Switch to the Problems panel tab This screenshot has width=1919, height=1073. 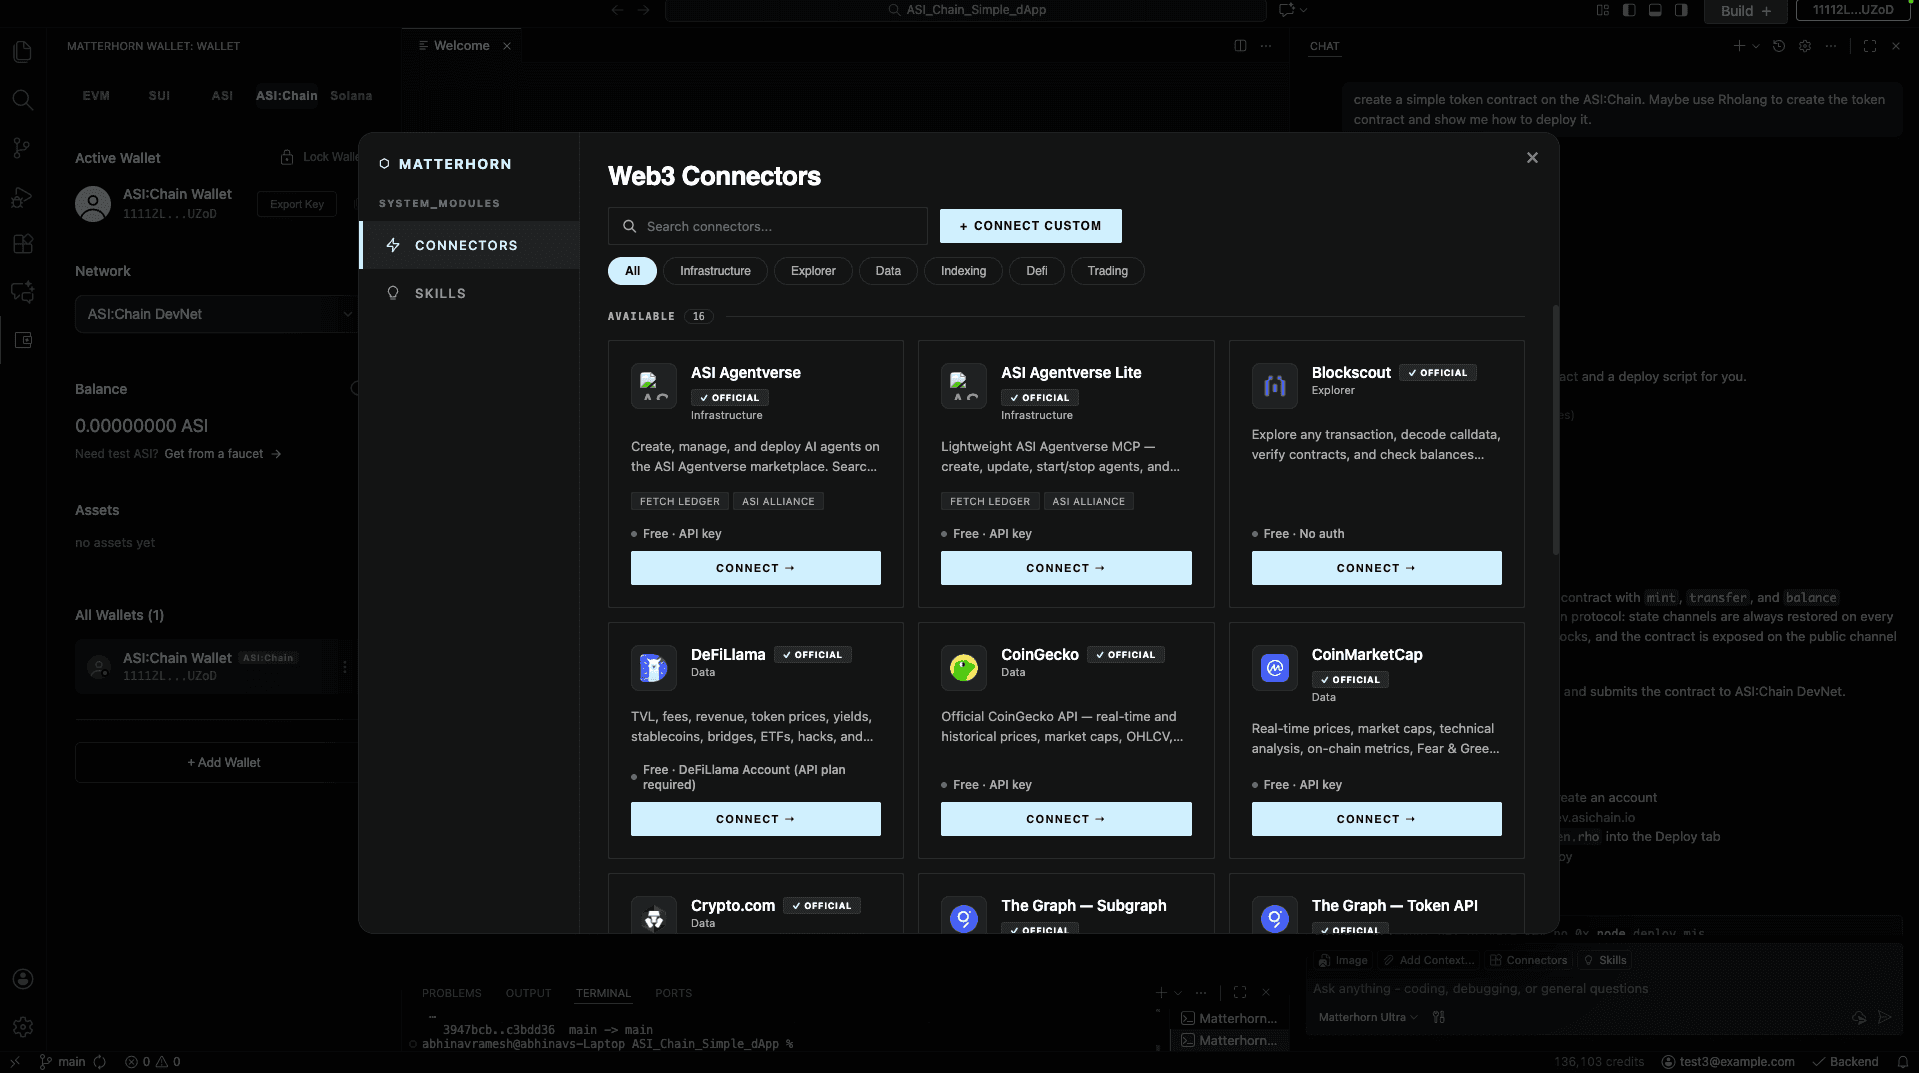pyautogui.click(x=451, y=993)
